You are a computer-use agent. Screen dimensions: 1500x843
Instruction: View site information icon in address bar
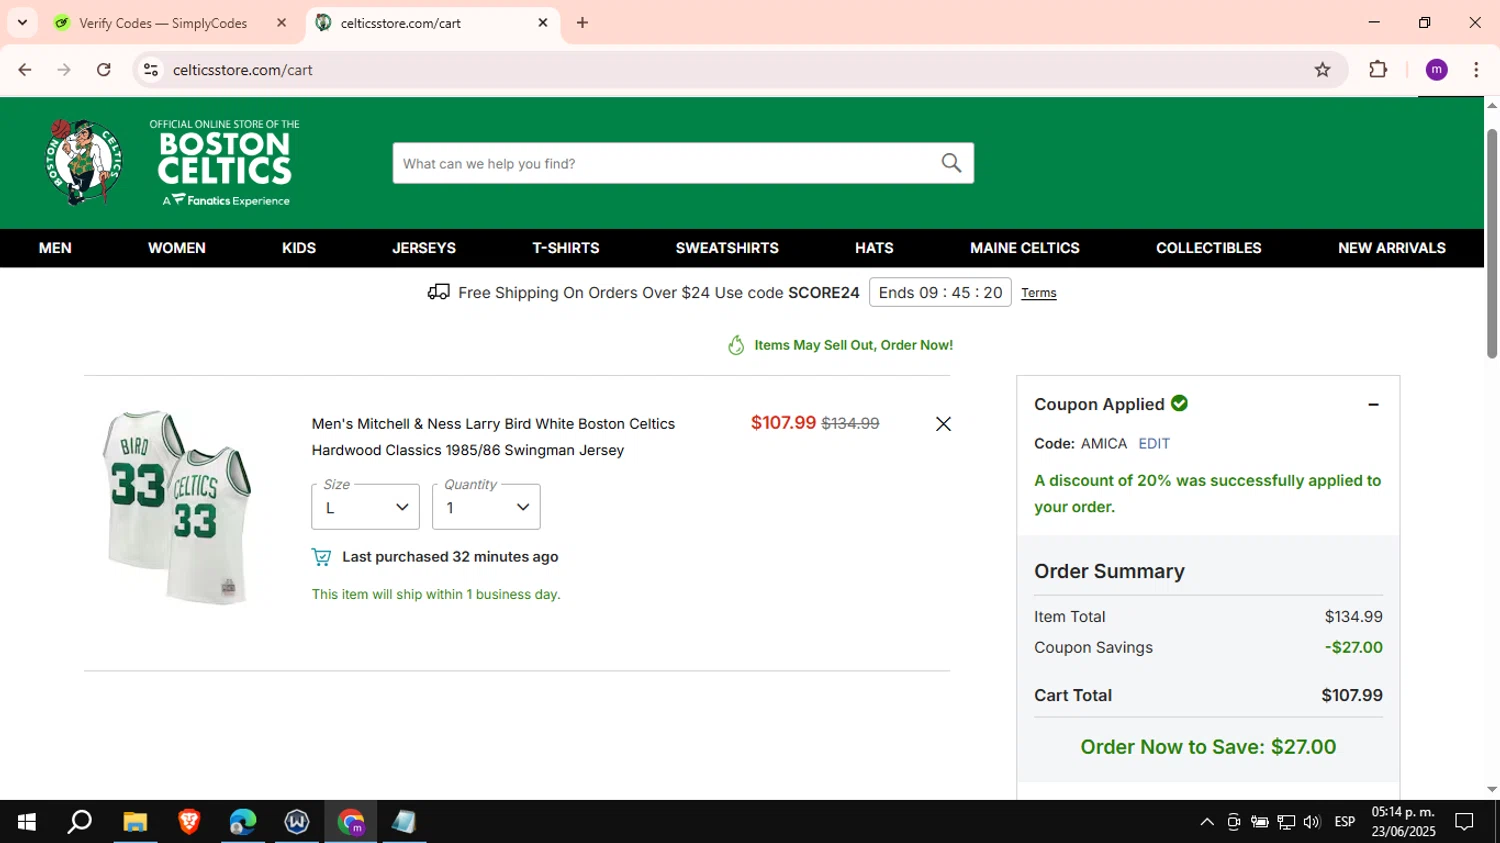(x=151, y=70)
